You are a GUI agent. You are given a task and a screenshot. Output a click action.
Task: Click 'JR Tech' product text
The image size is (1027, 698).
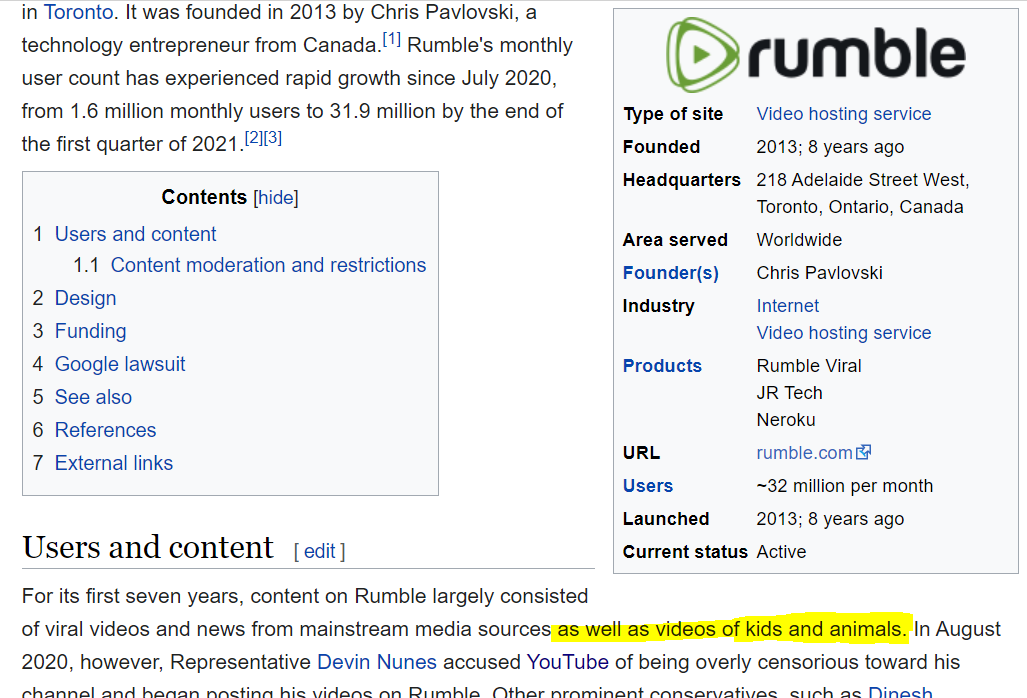tap(789, 393)
